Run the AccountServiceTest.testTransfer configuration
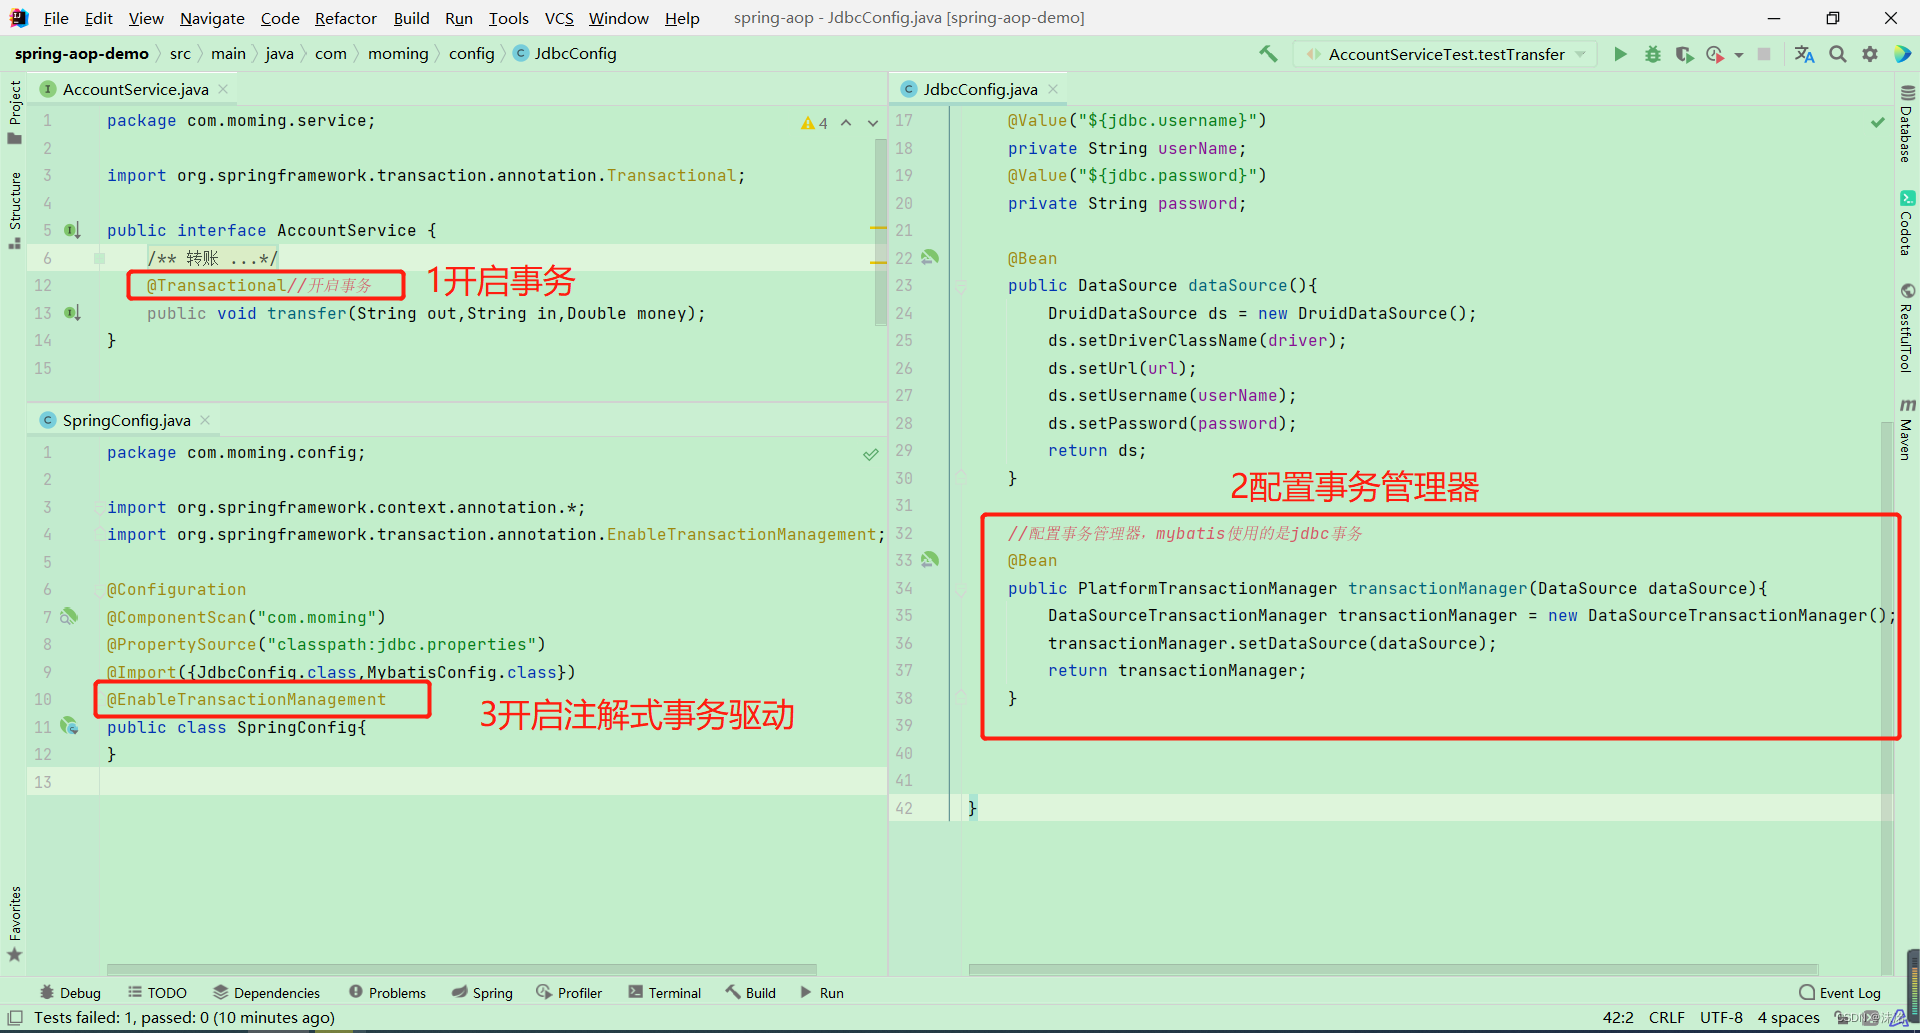Image resolution: width=1920 pixels, height=1033 pixels. click(1620, 54)
